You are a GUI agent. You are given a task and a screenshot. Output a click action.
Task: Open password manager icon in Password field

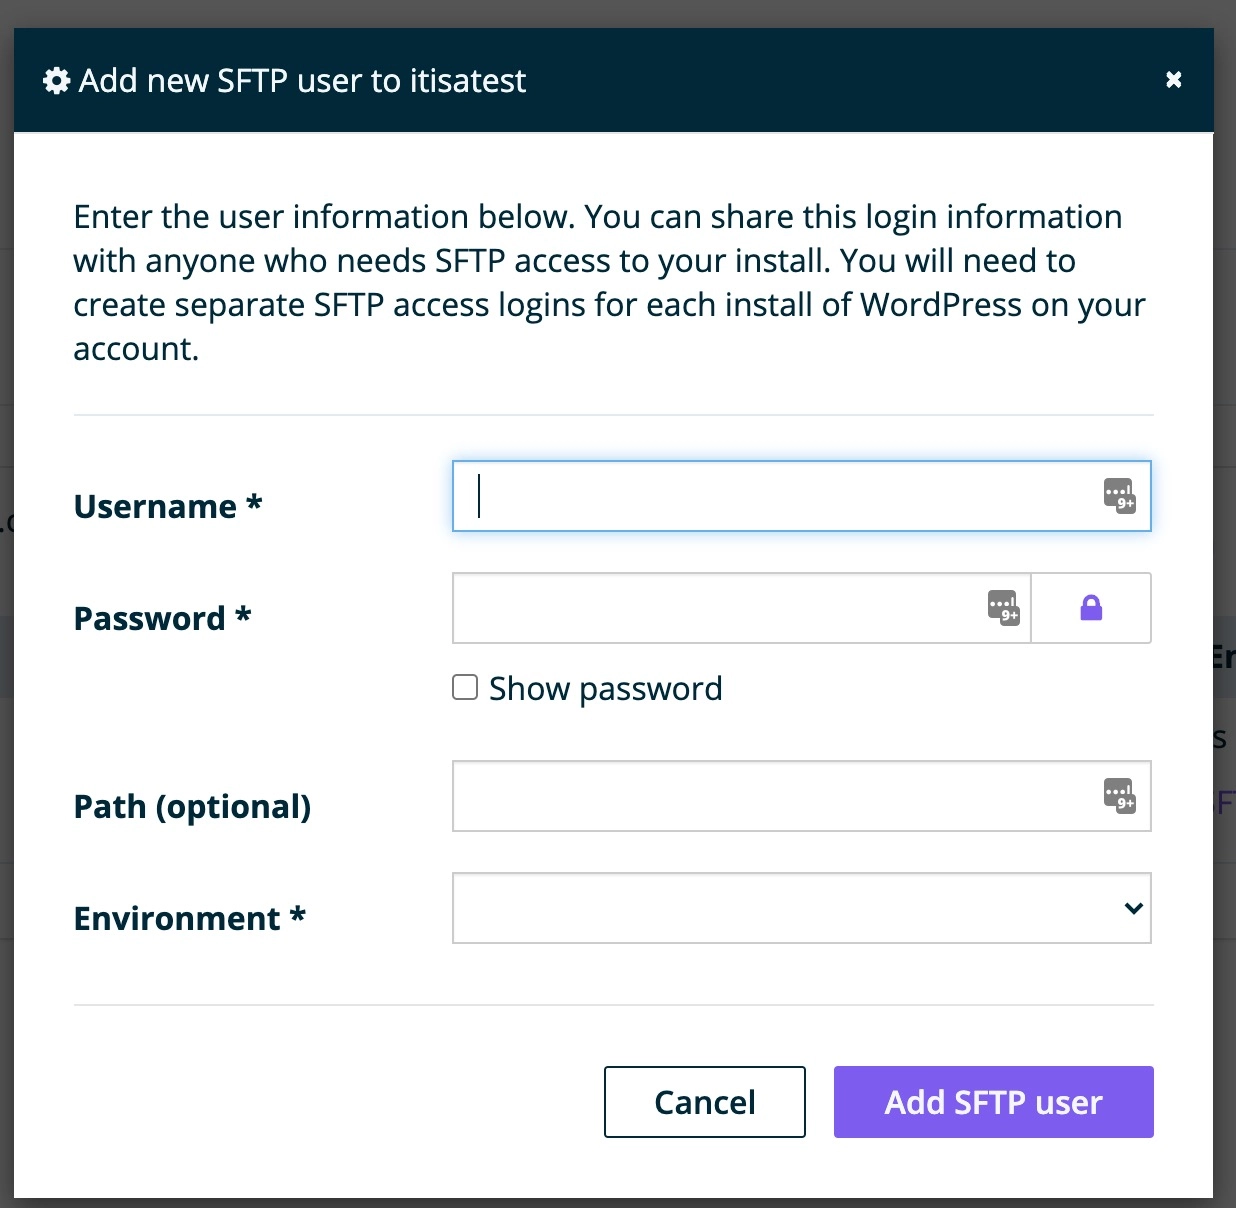(1003, 607)
